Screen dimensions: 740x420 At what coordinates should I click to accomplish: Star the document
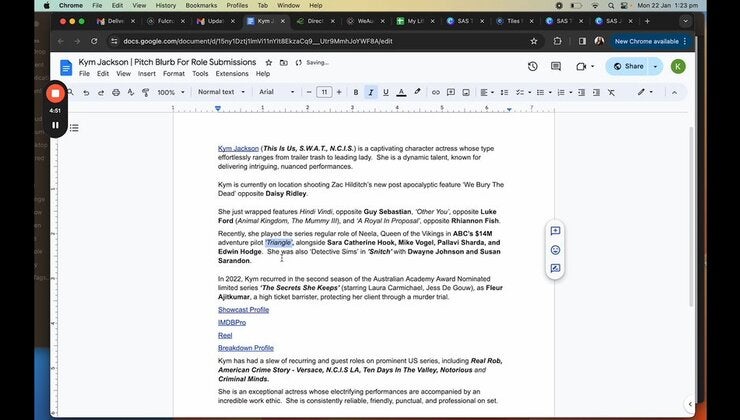pyautogui.click(x=269, y=62)
